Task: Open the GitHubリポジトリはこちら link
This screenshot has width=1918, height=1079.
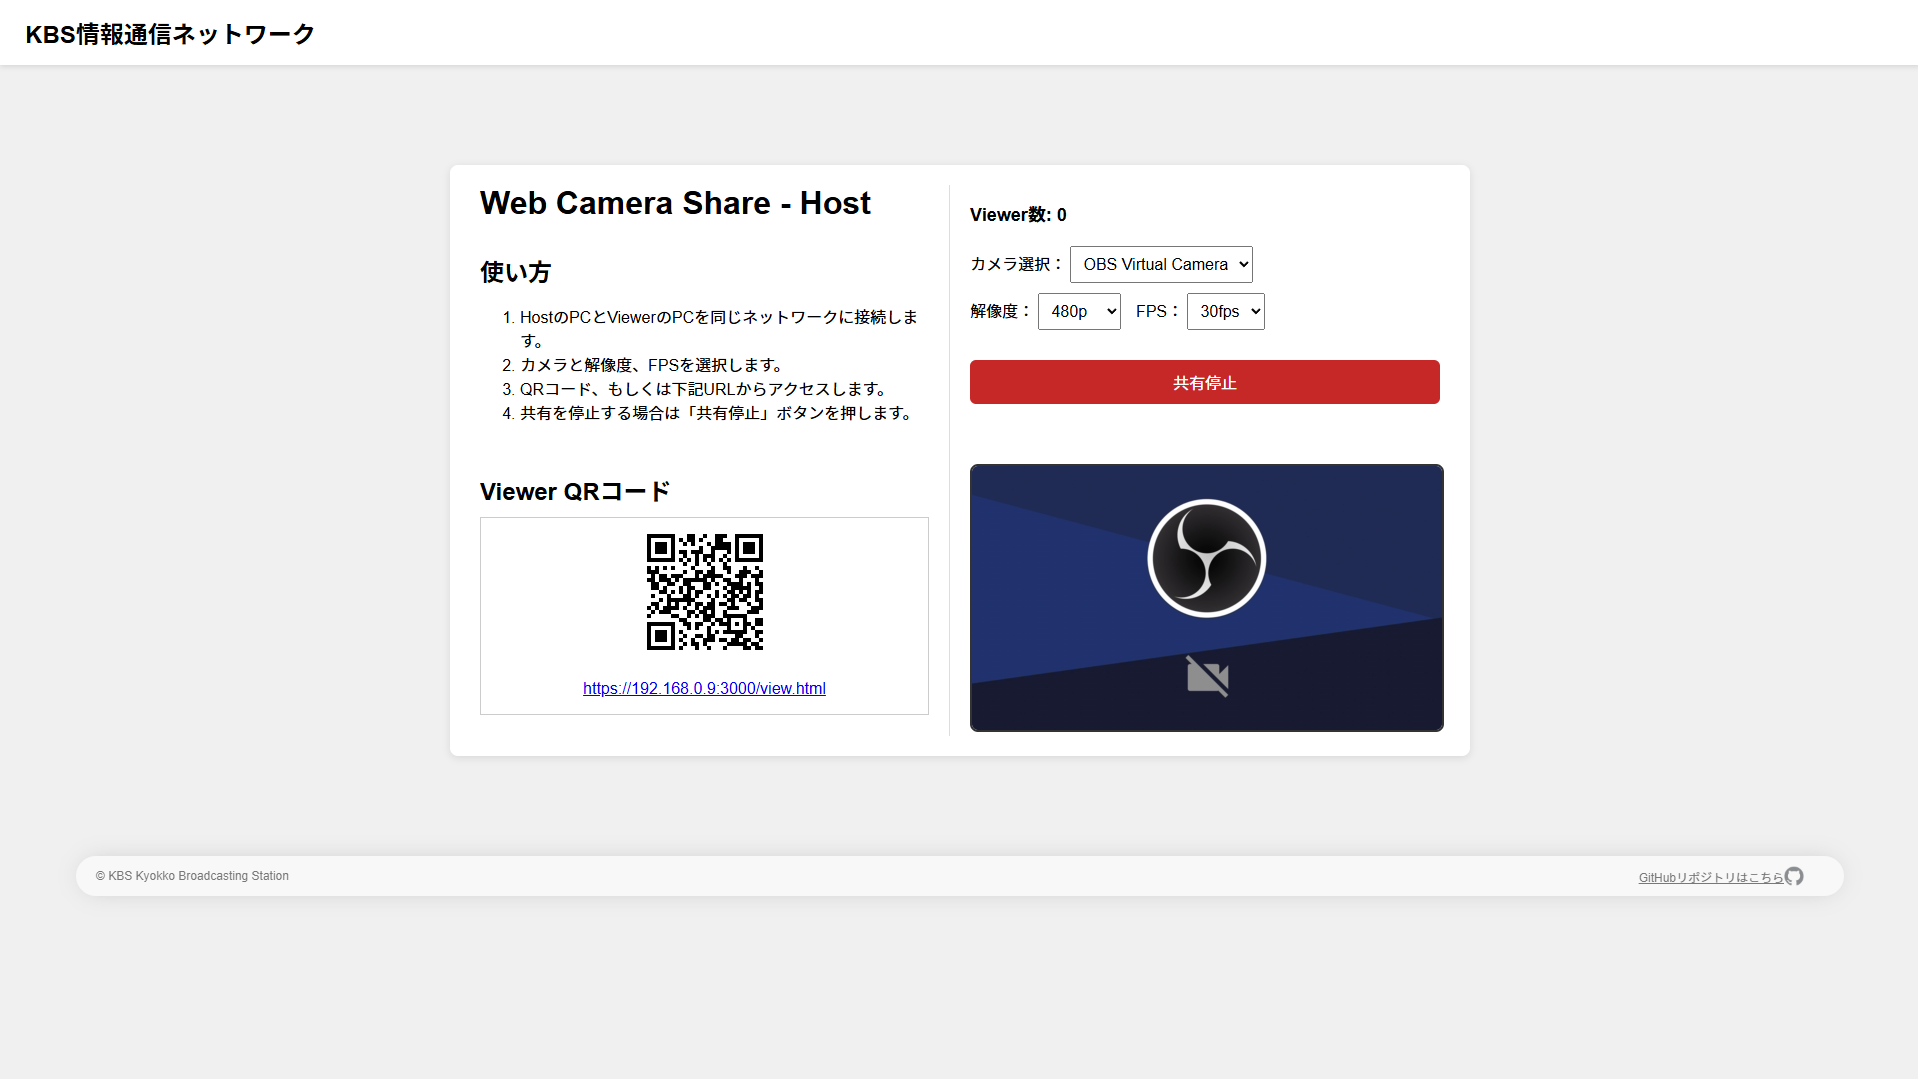Action: 1710,877
